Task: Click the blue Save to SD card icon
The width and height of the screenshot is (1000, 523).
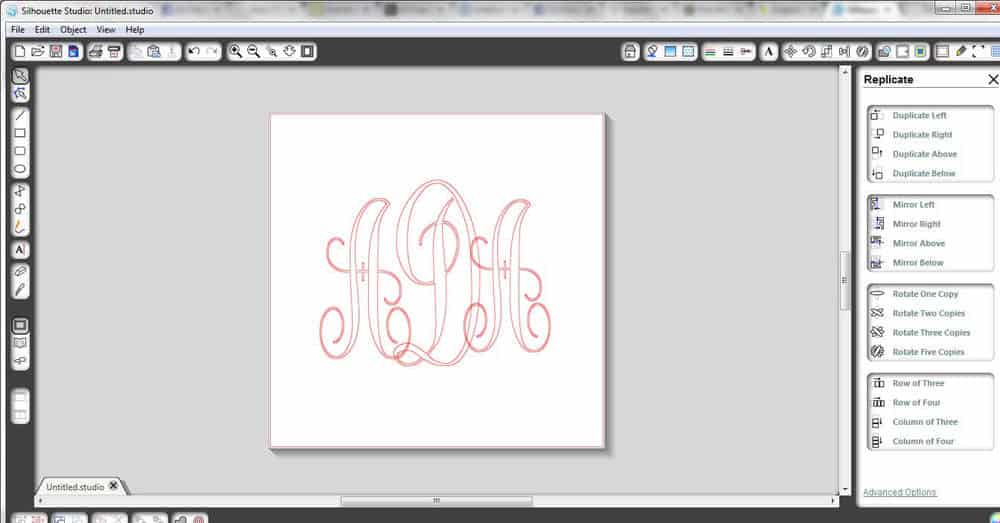Action: [x=73, y=51]
